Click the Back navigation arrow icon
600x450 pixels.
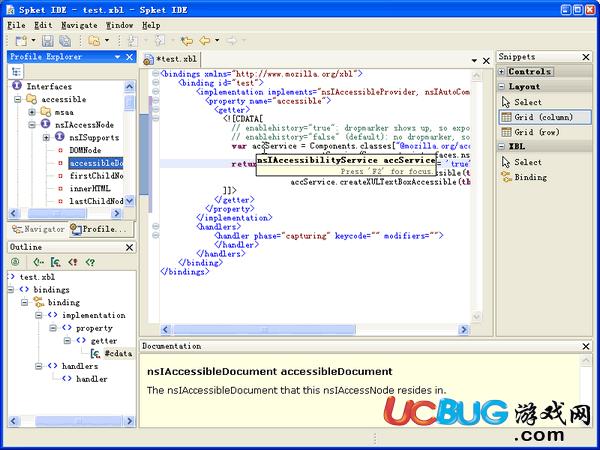coord(205,40)
